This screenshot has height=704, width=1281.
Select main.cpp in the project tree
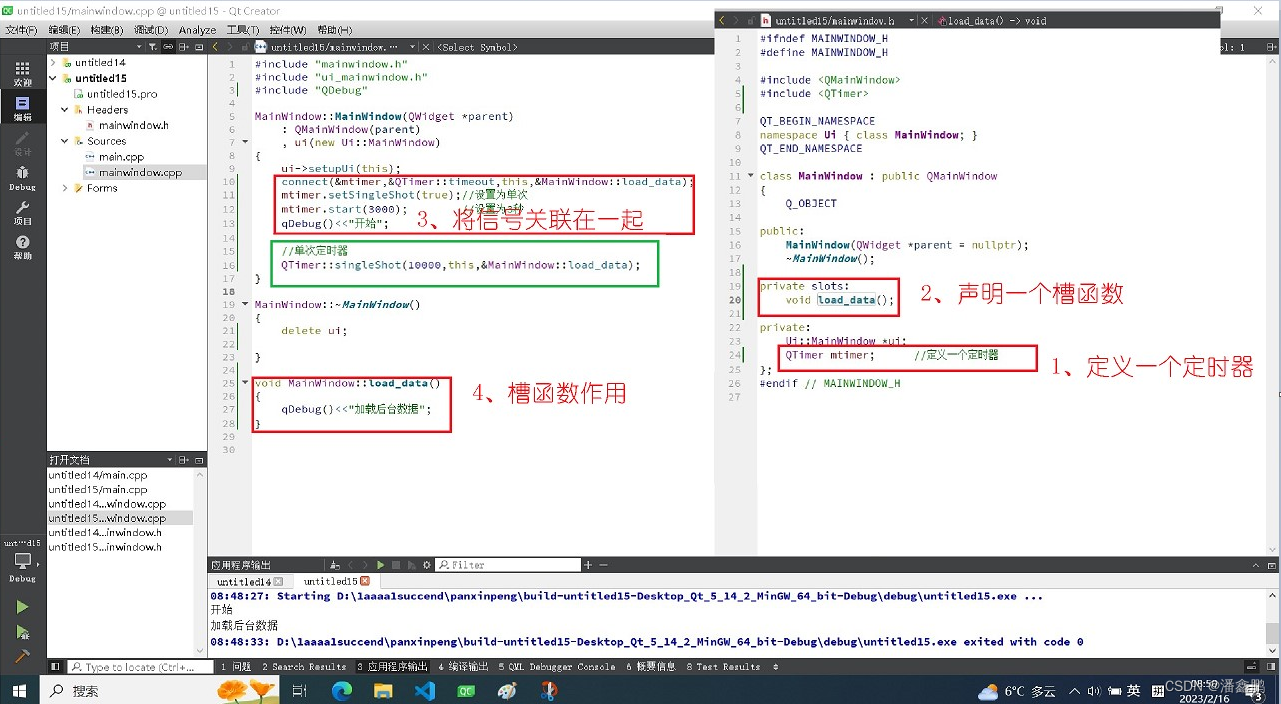click(121, 157)
